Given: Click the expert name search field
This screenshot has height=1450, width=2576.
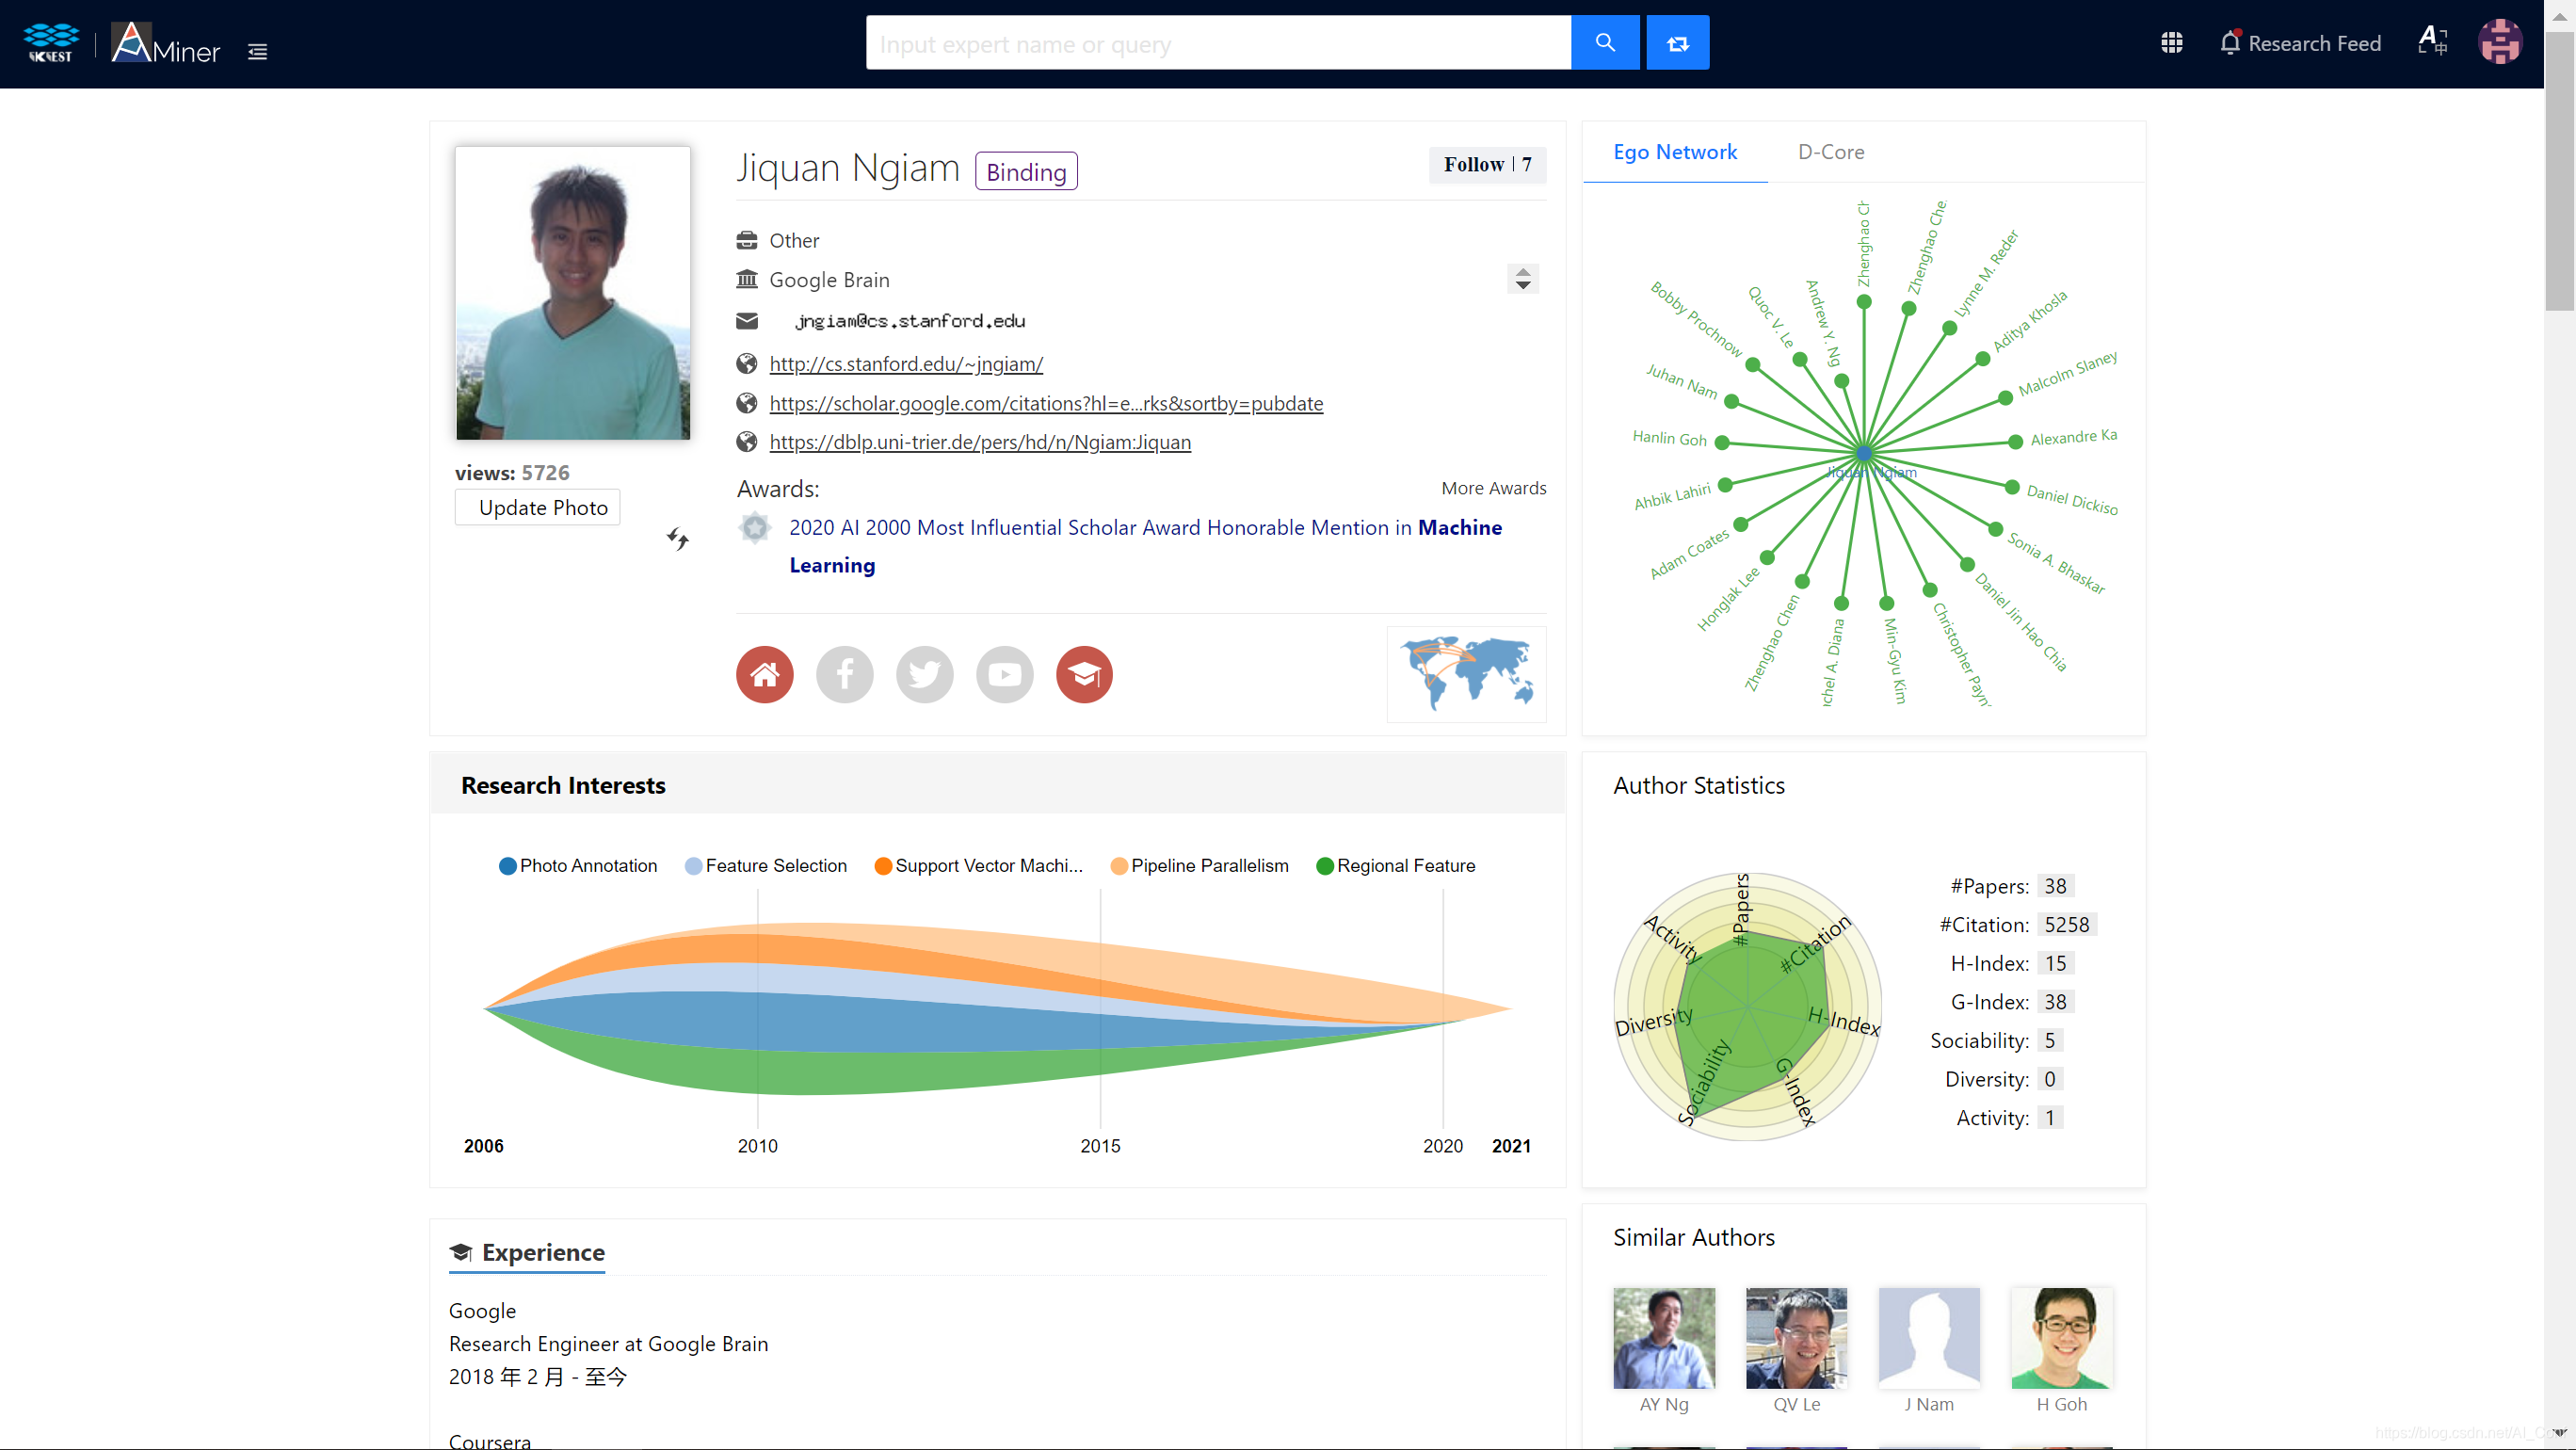Looking at the screenshot, I should pyautogui.click(x=1217, y=43).
